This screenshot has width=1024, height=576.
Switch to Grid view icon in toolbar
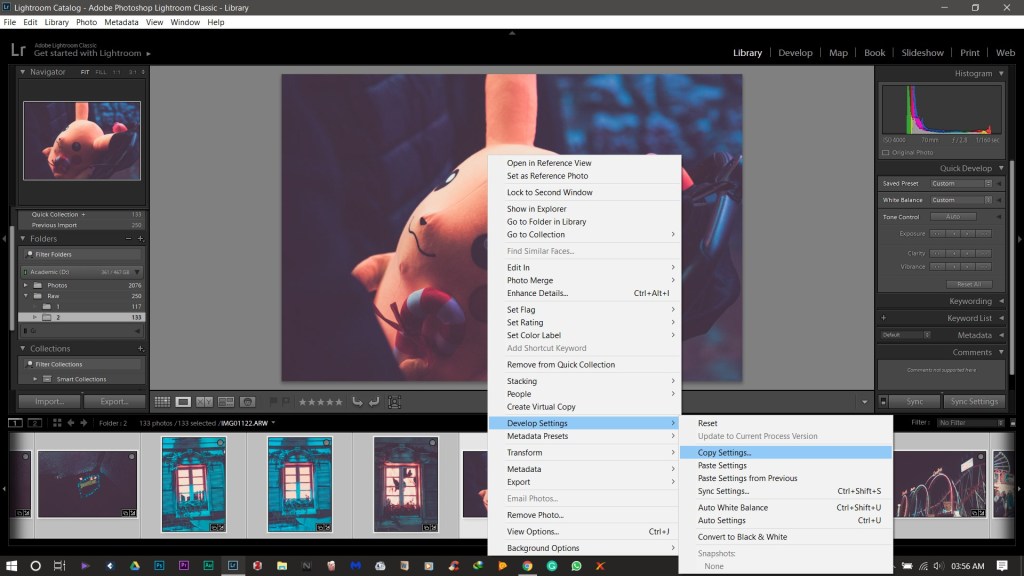(x=162, y=402)
